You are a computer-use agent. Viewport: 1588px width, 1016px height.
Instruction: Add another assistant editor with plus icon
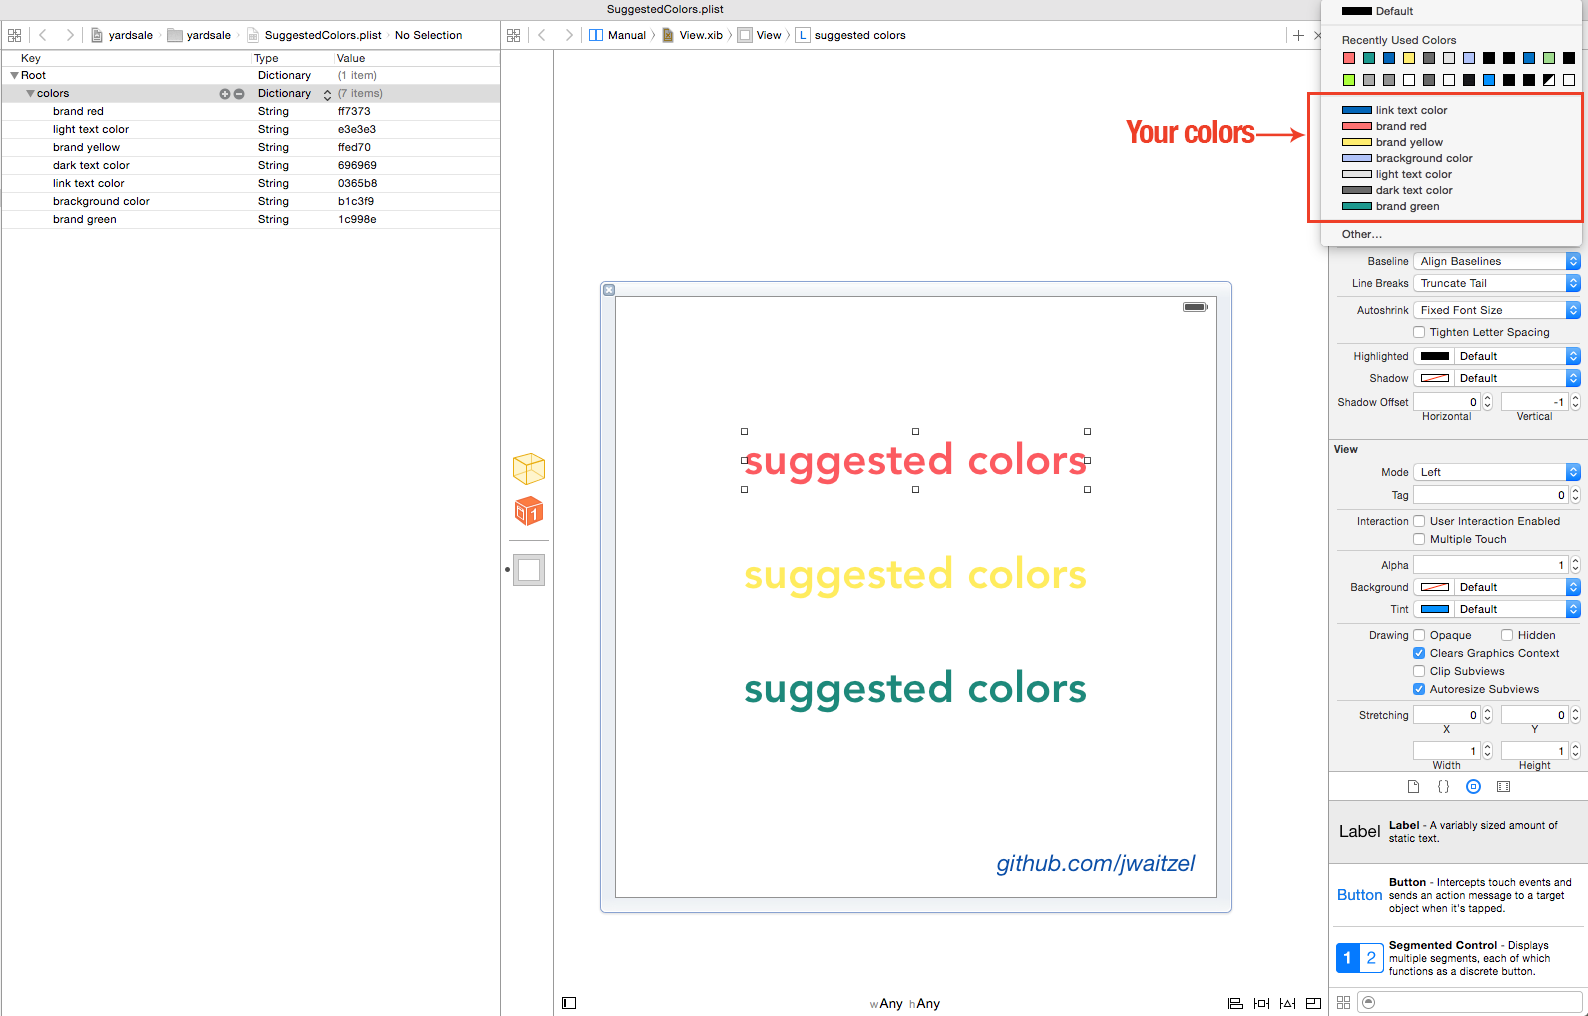(1298, 35)
